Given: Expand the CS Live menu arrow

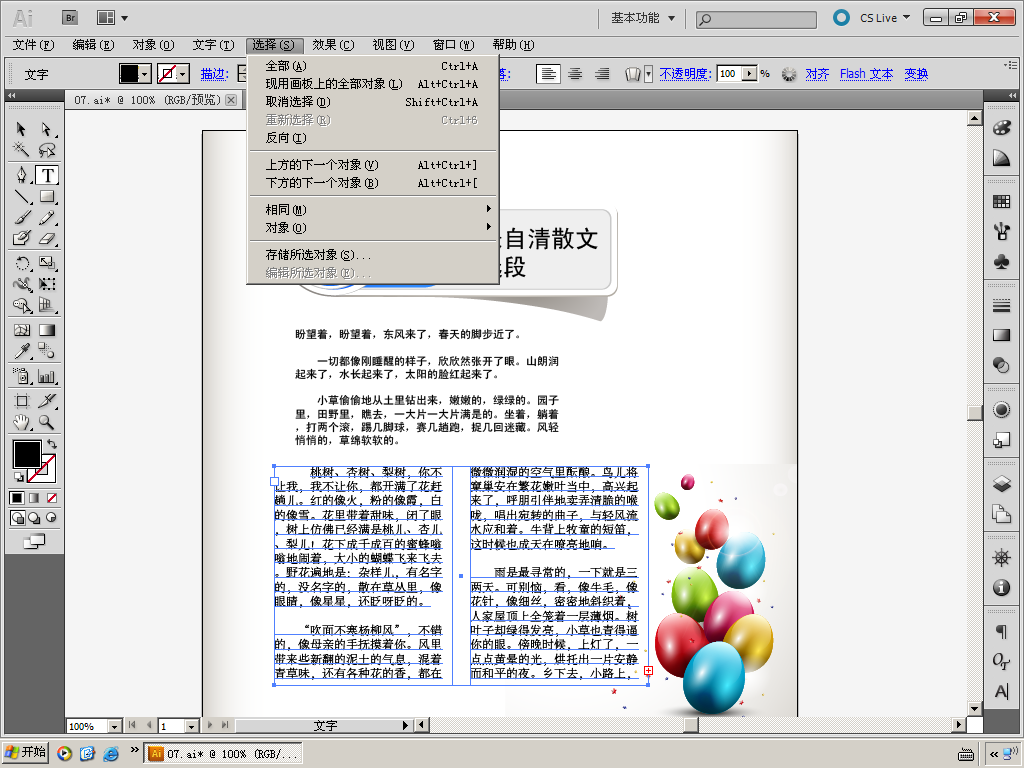Looking at the screenshot, I should pyautogui.click(x=906, y=18).
